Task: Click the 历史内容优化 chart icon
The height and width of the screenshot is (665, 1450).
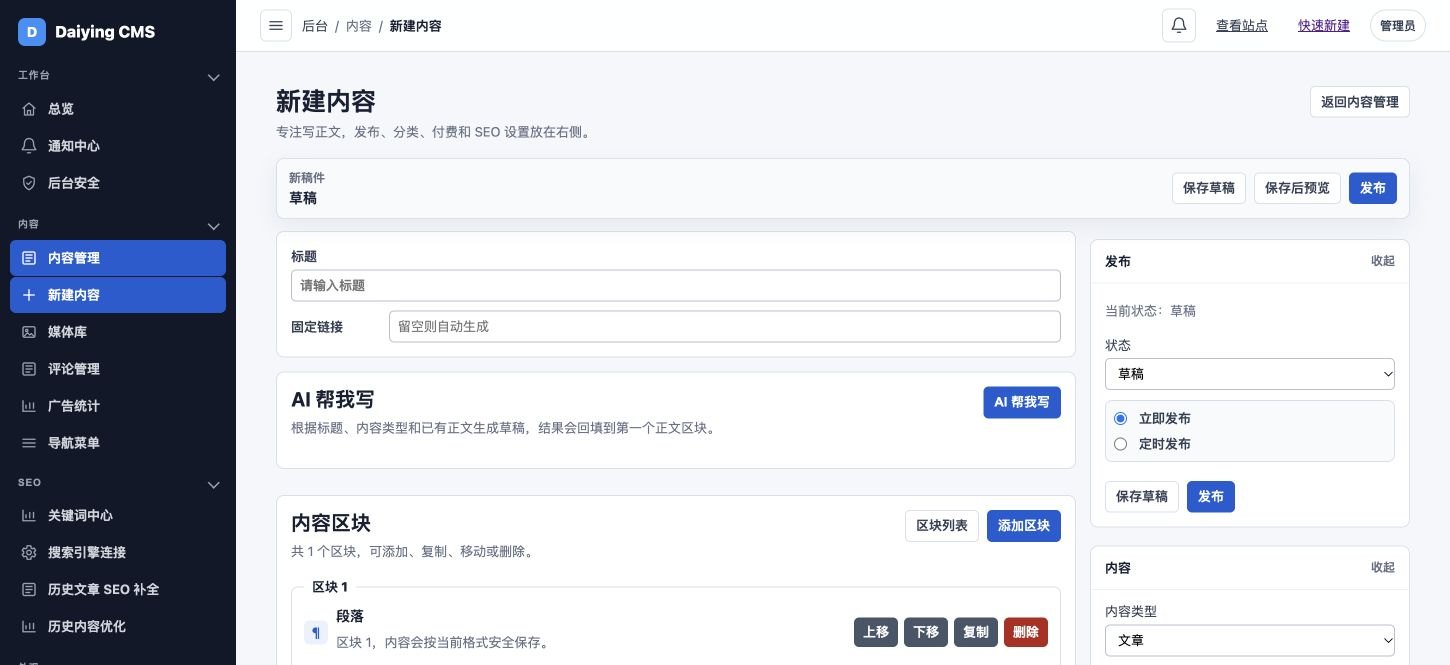Action: pos(29,627)
